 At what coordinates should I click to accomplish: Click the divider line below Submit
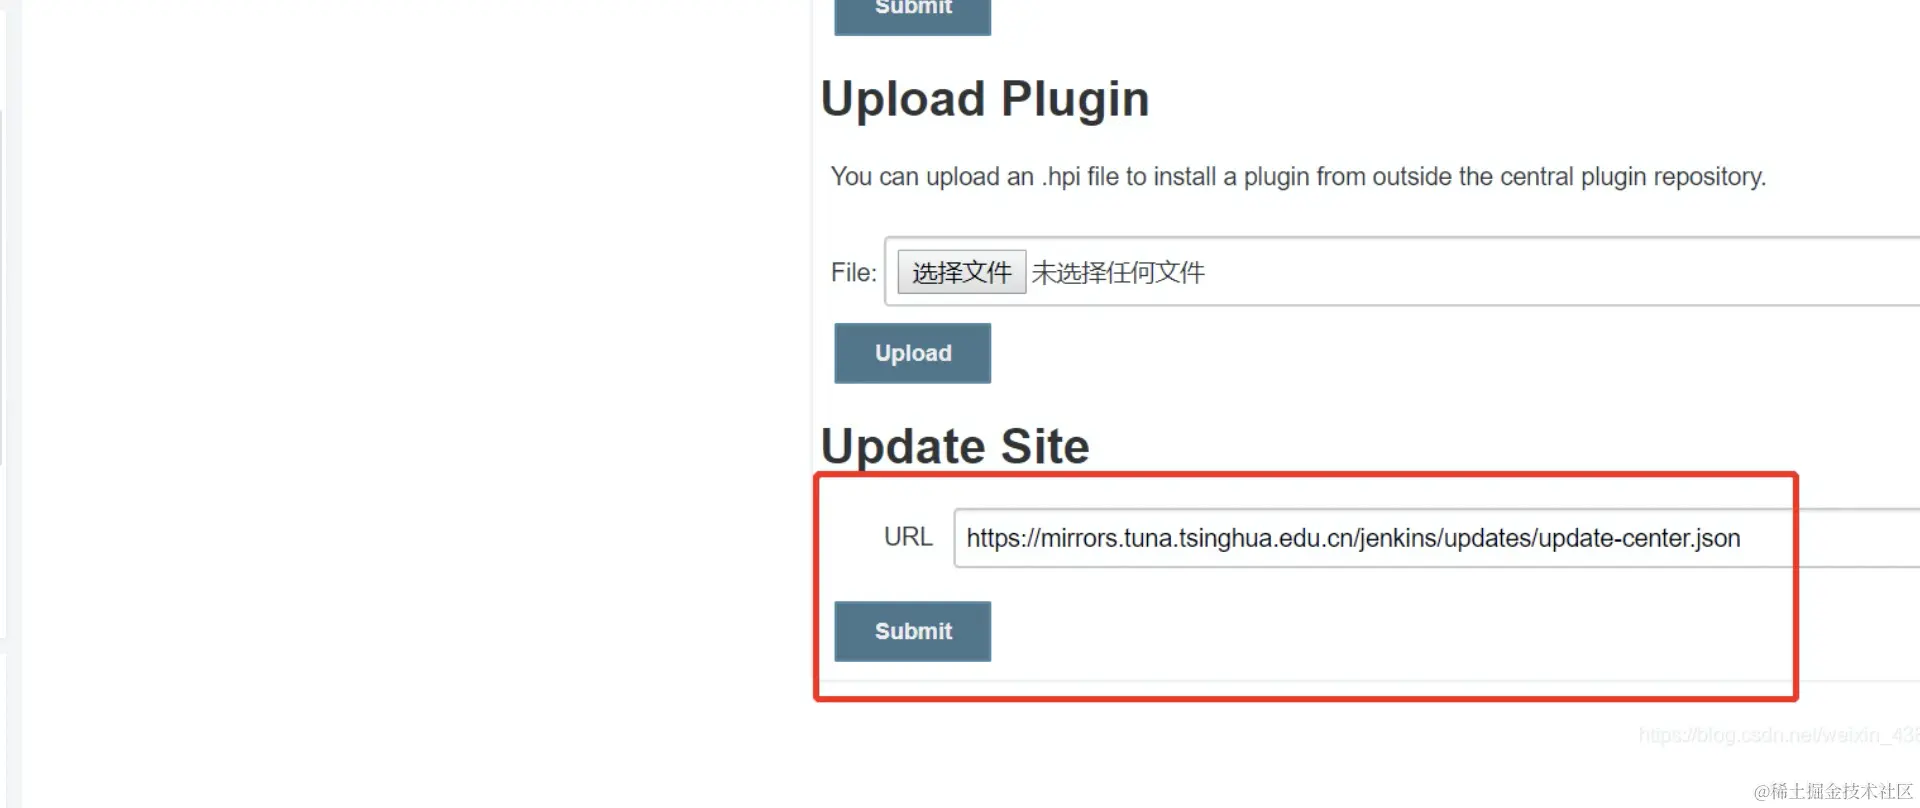[1370, 682]
